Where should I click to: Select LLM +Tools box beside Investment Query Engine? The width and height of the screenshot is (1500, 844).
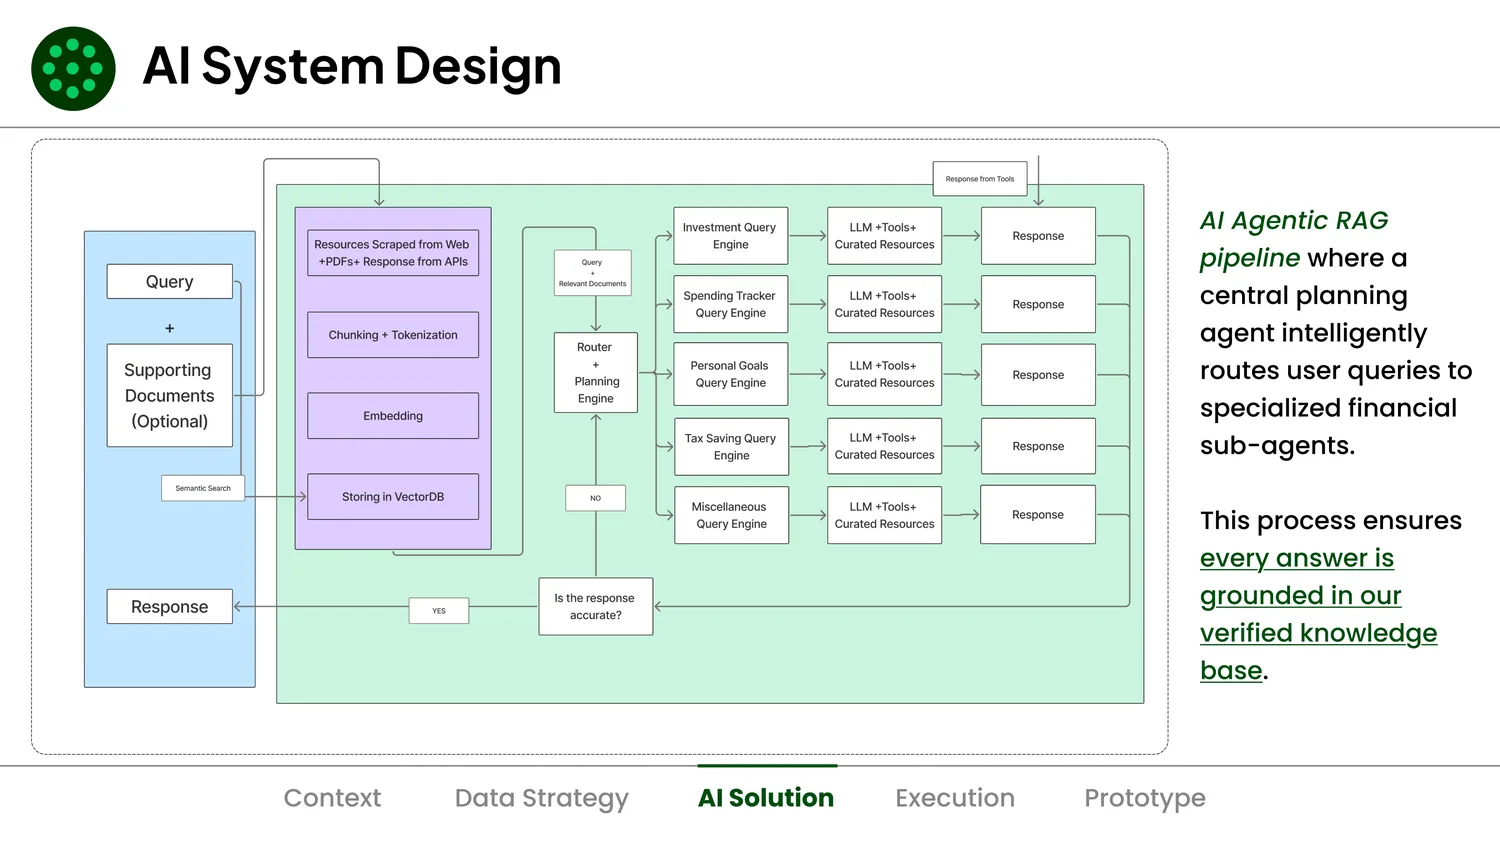[x=885, y=236]
